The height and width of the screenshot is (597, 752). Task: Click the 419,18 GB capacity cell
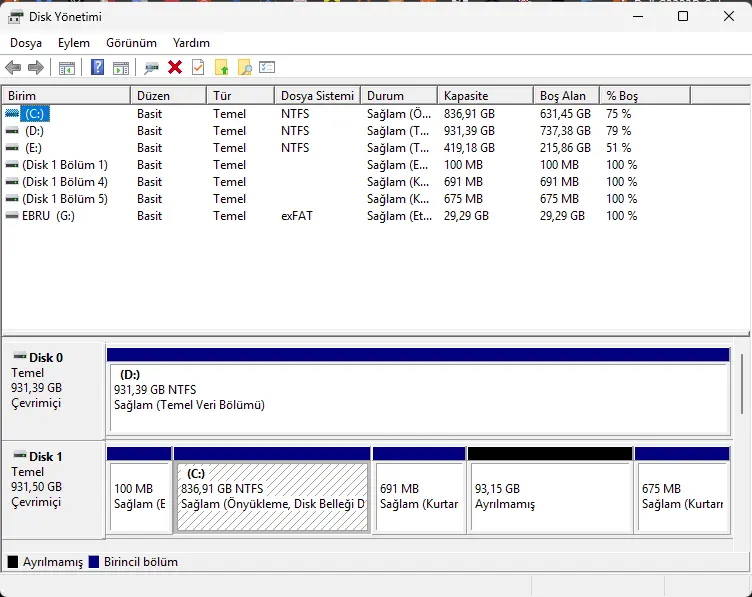[469, 148]
